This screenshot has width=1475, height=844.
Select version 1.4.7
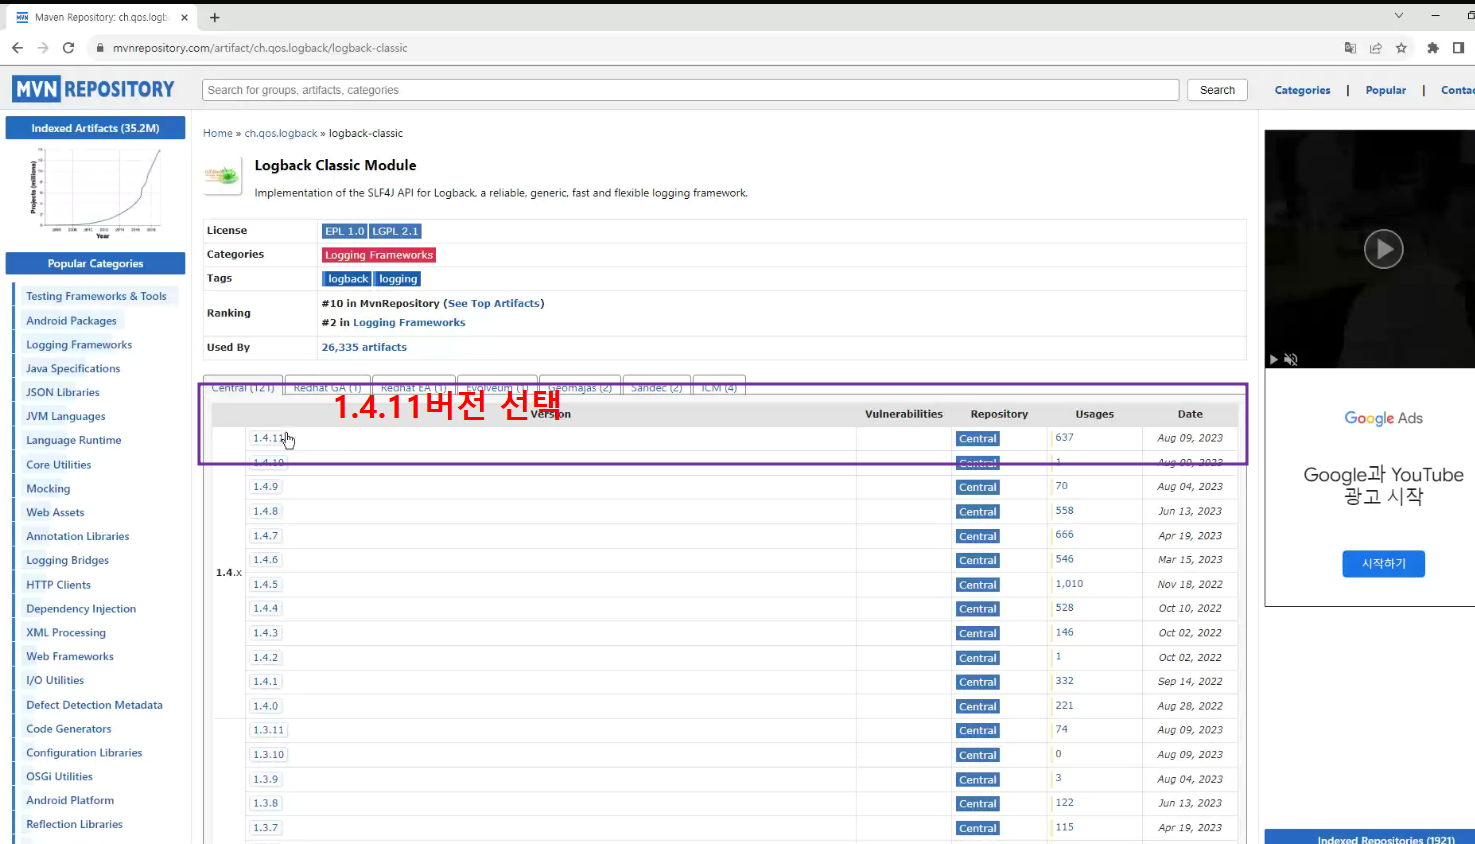click(x=266, y=536)
